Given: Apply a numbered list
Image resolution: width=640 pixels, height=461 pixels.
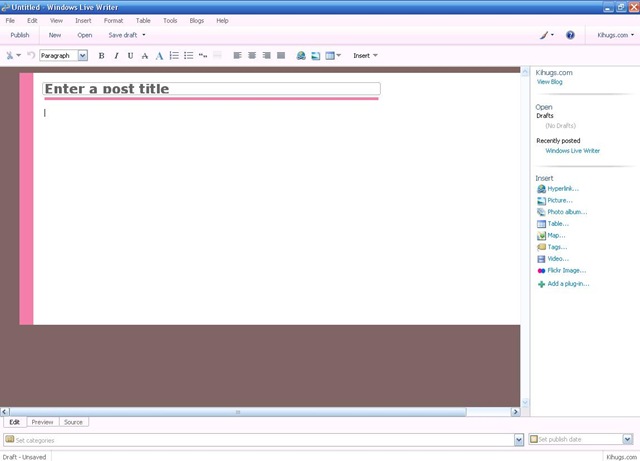Looking at the screenshot, I should point(174,56).
